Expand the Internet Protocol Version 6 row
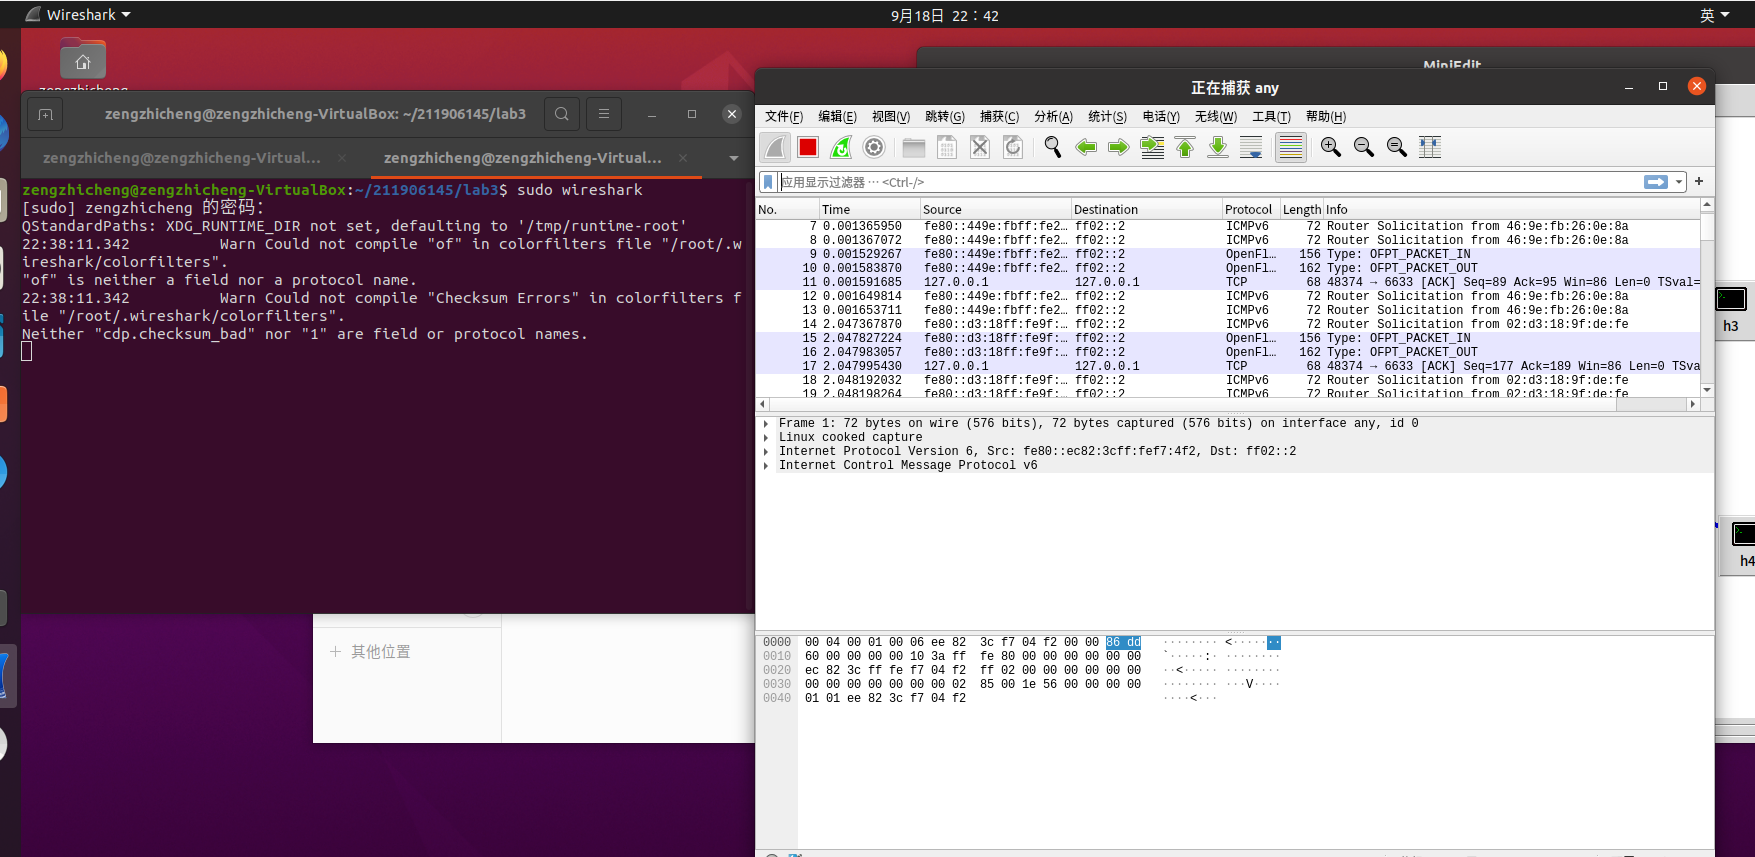Screen dimensions: 1755x857 [x=766, y=452]
